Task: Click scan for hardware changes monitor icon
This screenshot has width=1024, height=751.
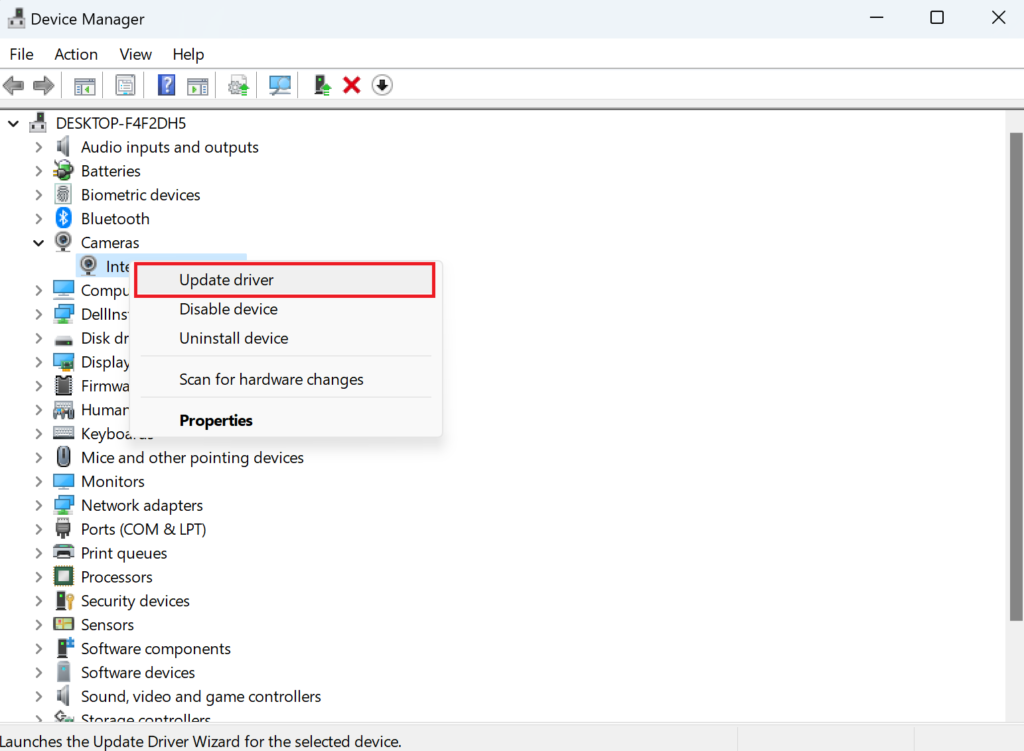Action: (x=280, y=86)
